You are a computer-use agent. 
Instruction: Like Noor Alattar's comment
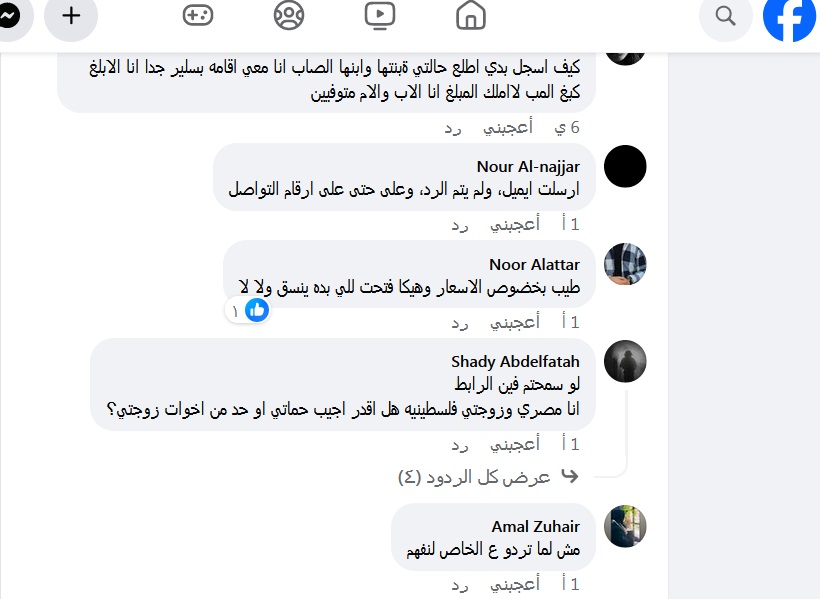515,322
